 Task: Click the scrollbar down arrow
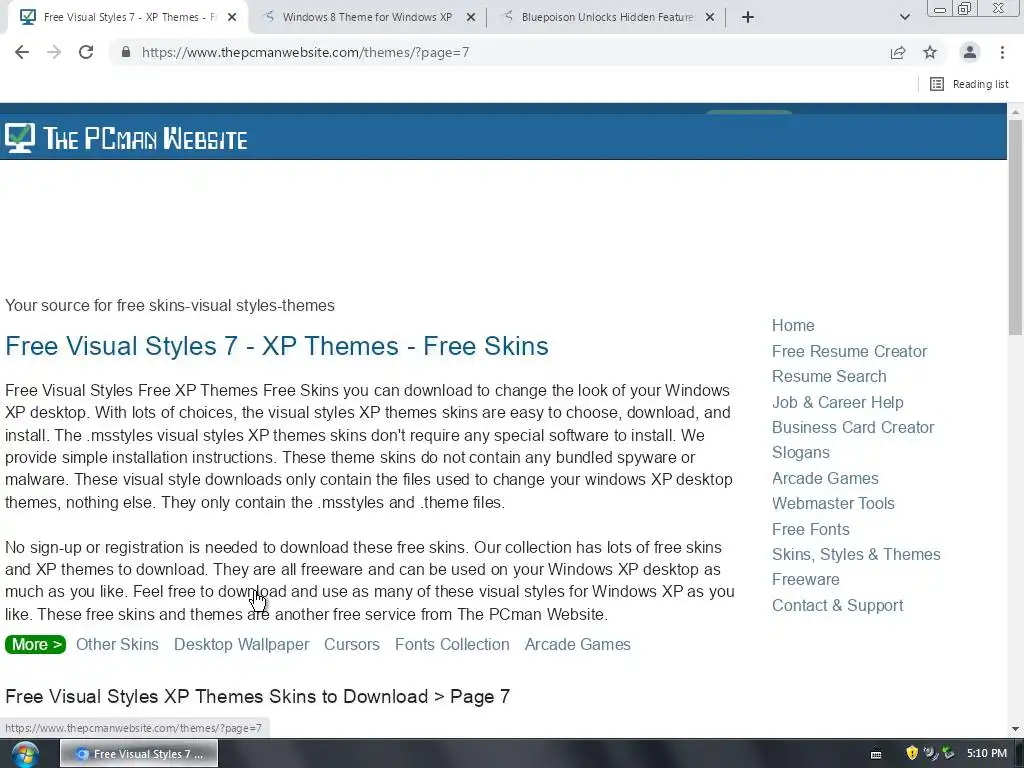point(1016,729)
